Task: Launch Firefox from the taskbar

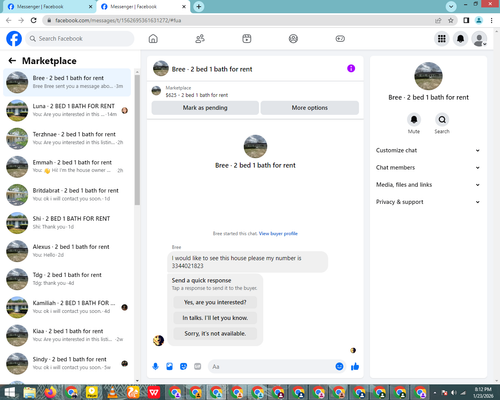Action: pos(51,392)
